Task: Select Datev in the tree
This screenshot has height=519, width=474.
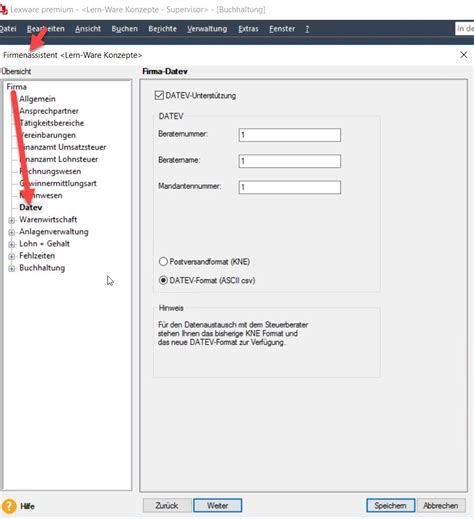Action: [31, 207]
